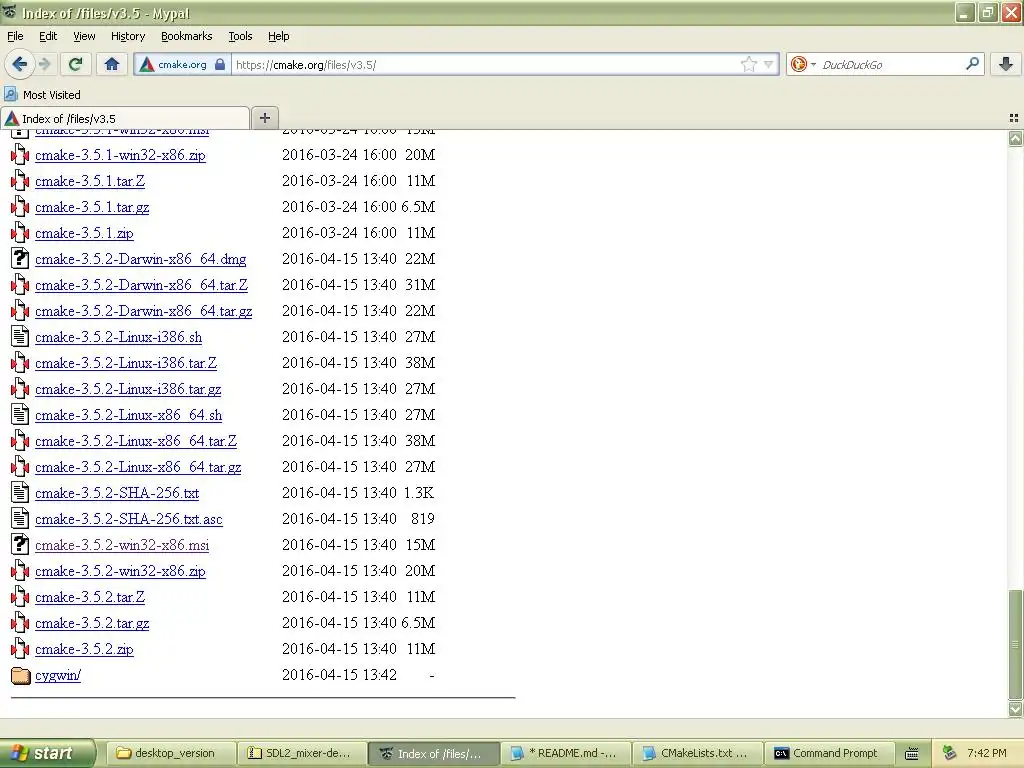The width and height of the screenshot is (1024, 768).
Task: Download cmake-3.5.2-win32-x86.msi installer
Action: coord(122,545)
